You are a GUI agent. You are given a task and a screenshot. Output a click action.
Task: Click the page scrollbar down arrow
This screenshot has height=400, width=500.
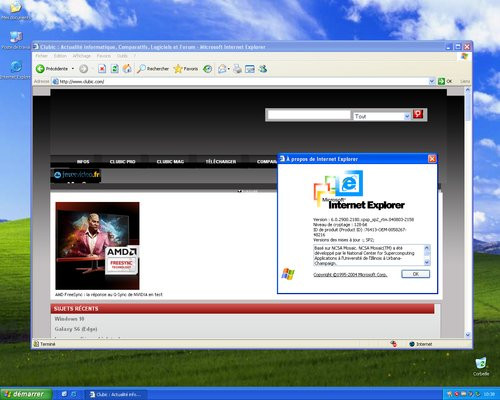tap(467, 335)
